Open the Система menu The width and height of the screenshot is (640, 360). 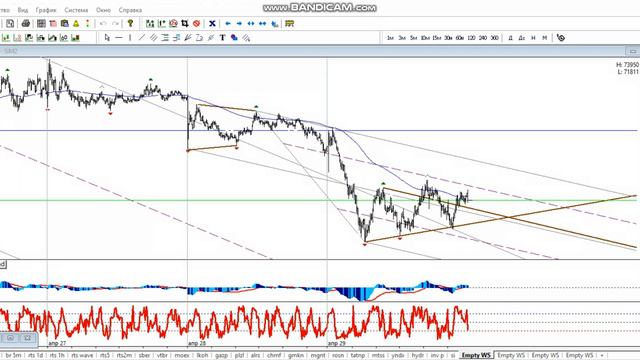coord(76,10)
